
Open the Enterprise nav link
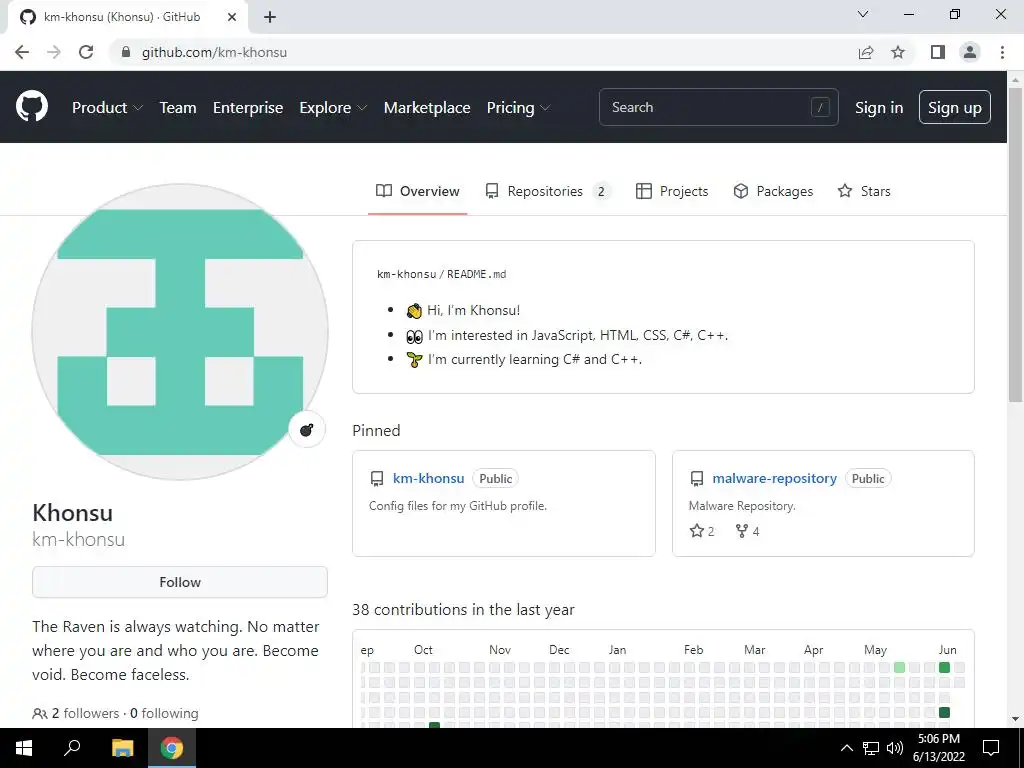248,108
